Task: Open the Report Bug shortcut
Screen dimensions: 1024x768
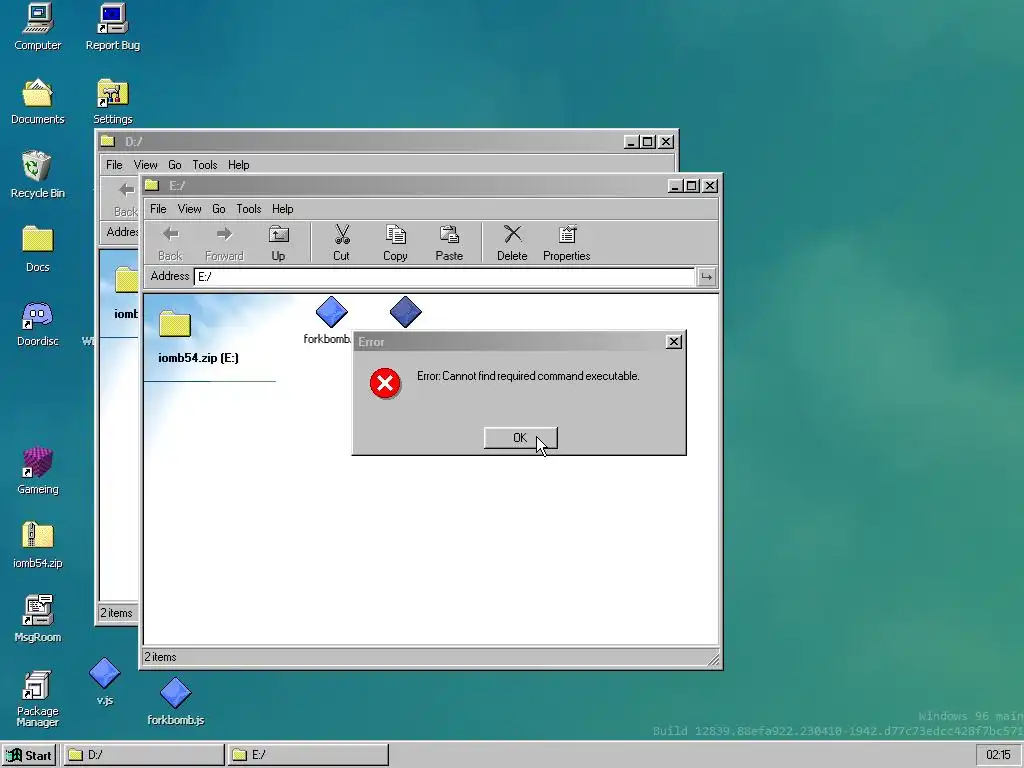Action: click(112, 27)
